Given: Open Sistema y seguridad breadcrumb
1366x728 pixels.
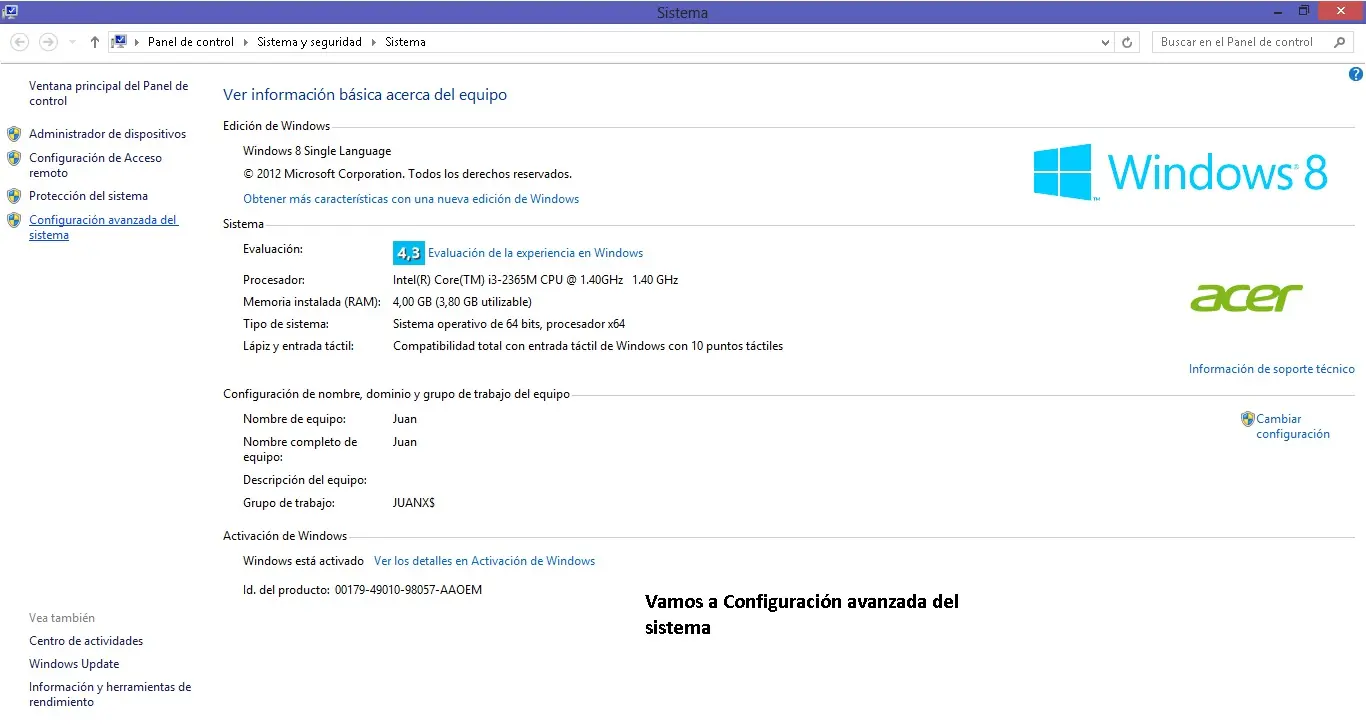Looking at the screenshot, I should pos(309,42).
